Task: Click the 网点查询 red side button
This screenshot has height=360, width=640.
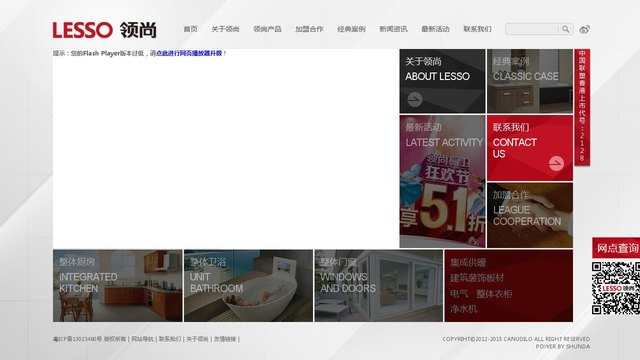Action: click(x=616, y=248)
